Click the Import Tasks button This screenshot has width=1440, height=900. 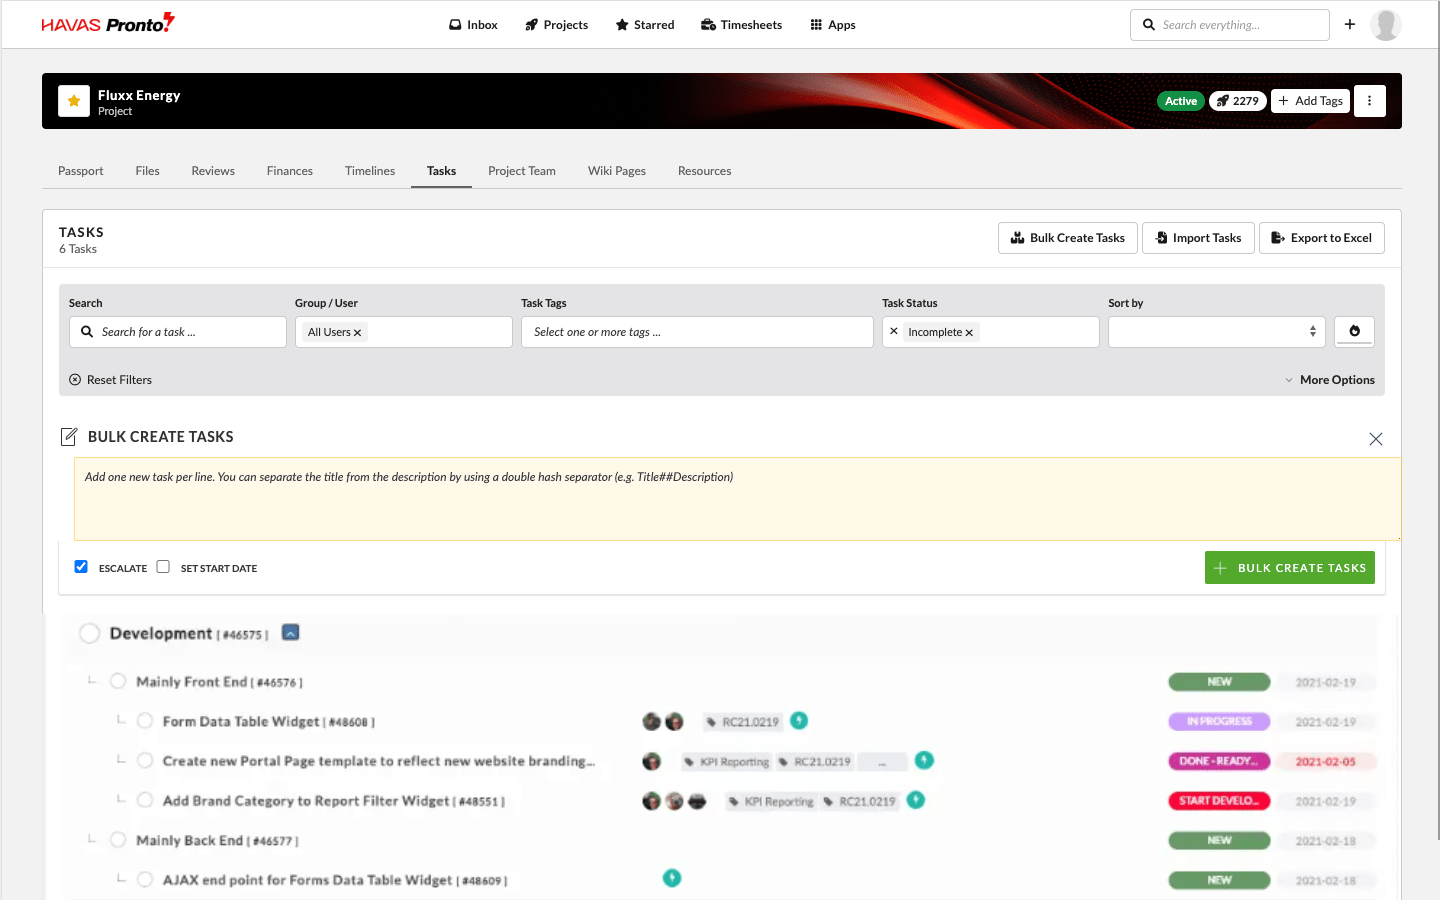click(x=1198, y=238)
